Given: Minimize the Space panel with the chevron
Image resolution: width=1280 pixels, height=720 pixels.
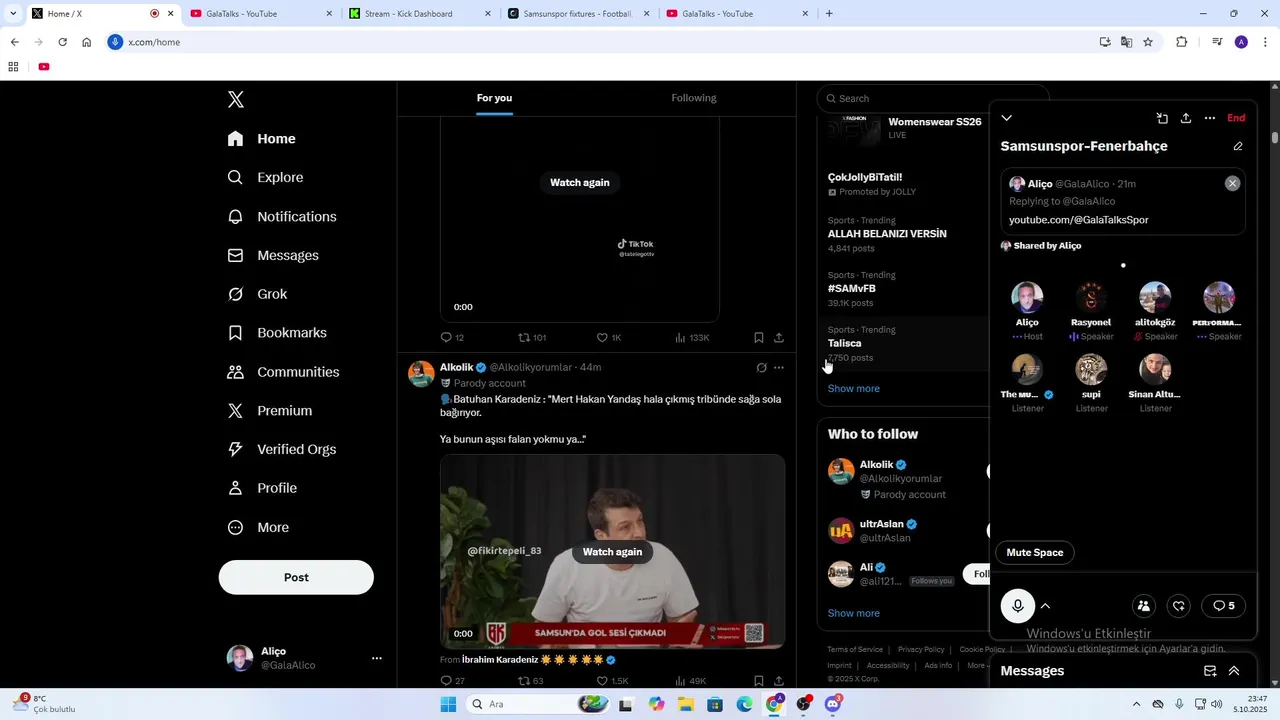Looking at the screenshot, I should point(1007,118).
